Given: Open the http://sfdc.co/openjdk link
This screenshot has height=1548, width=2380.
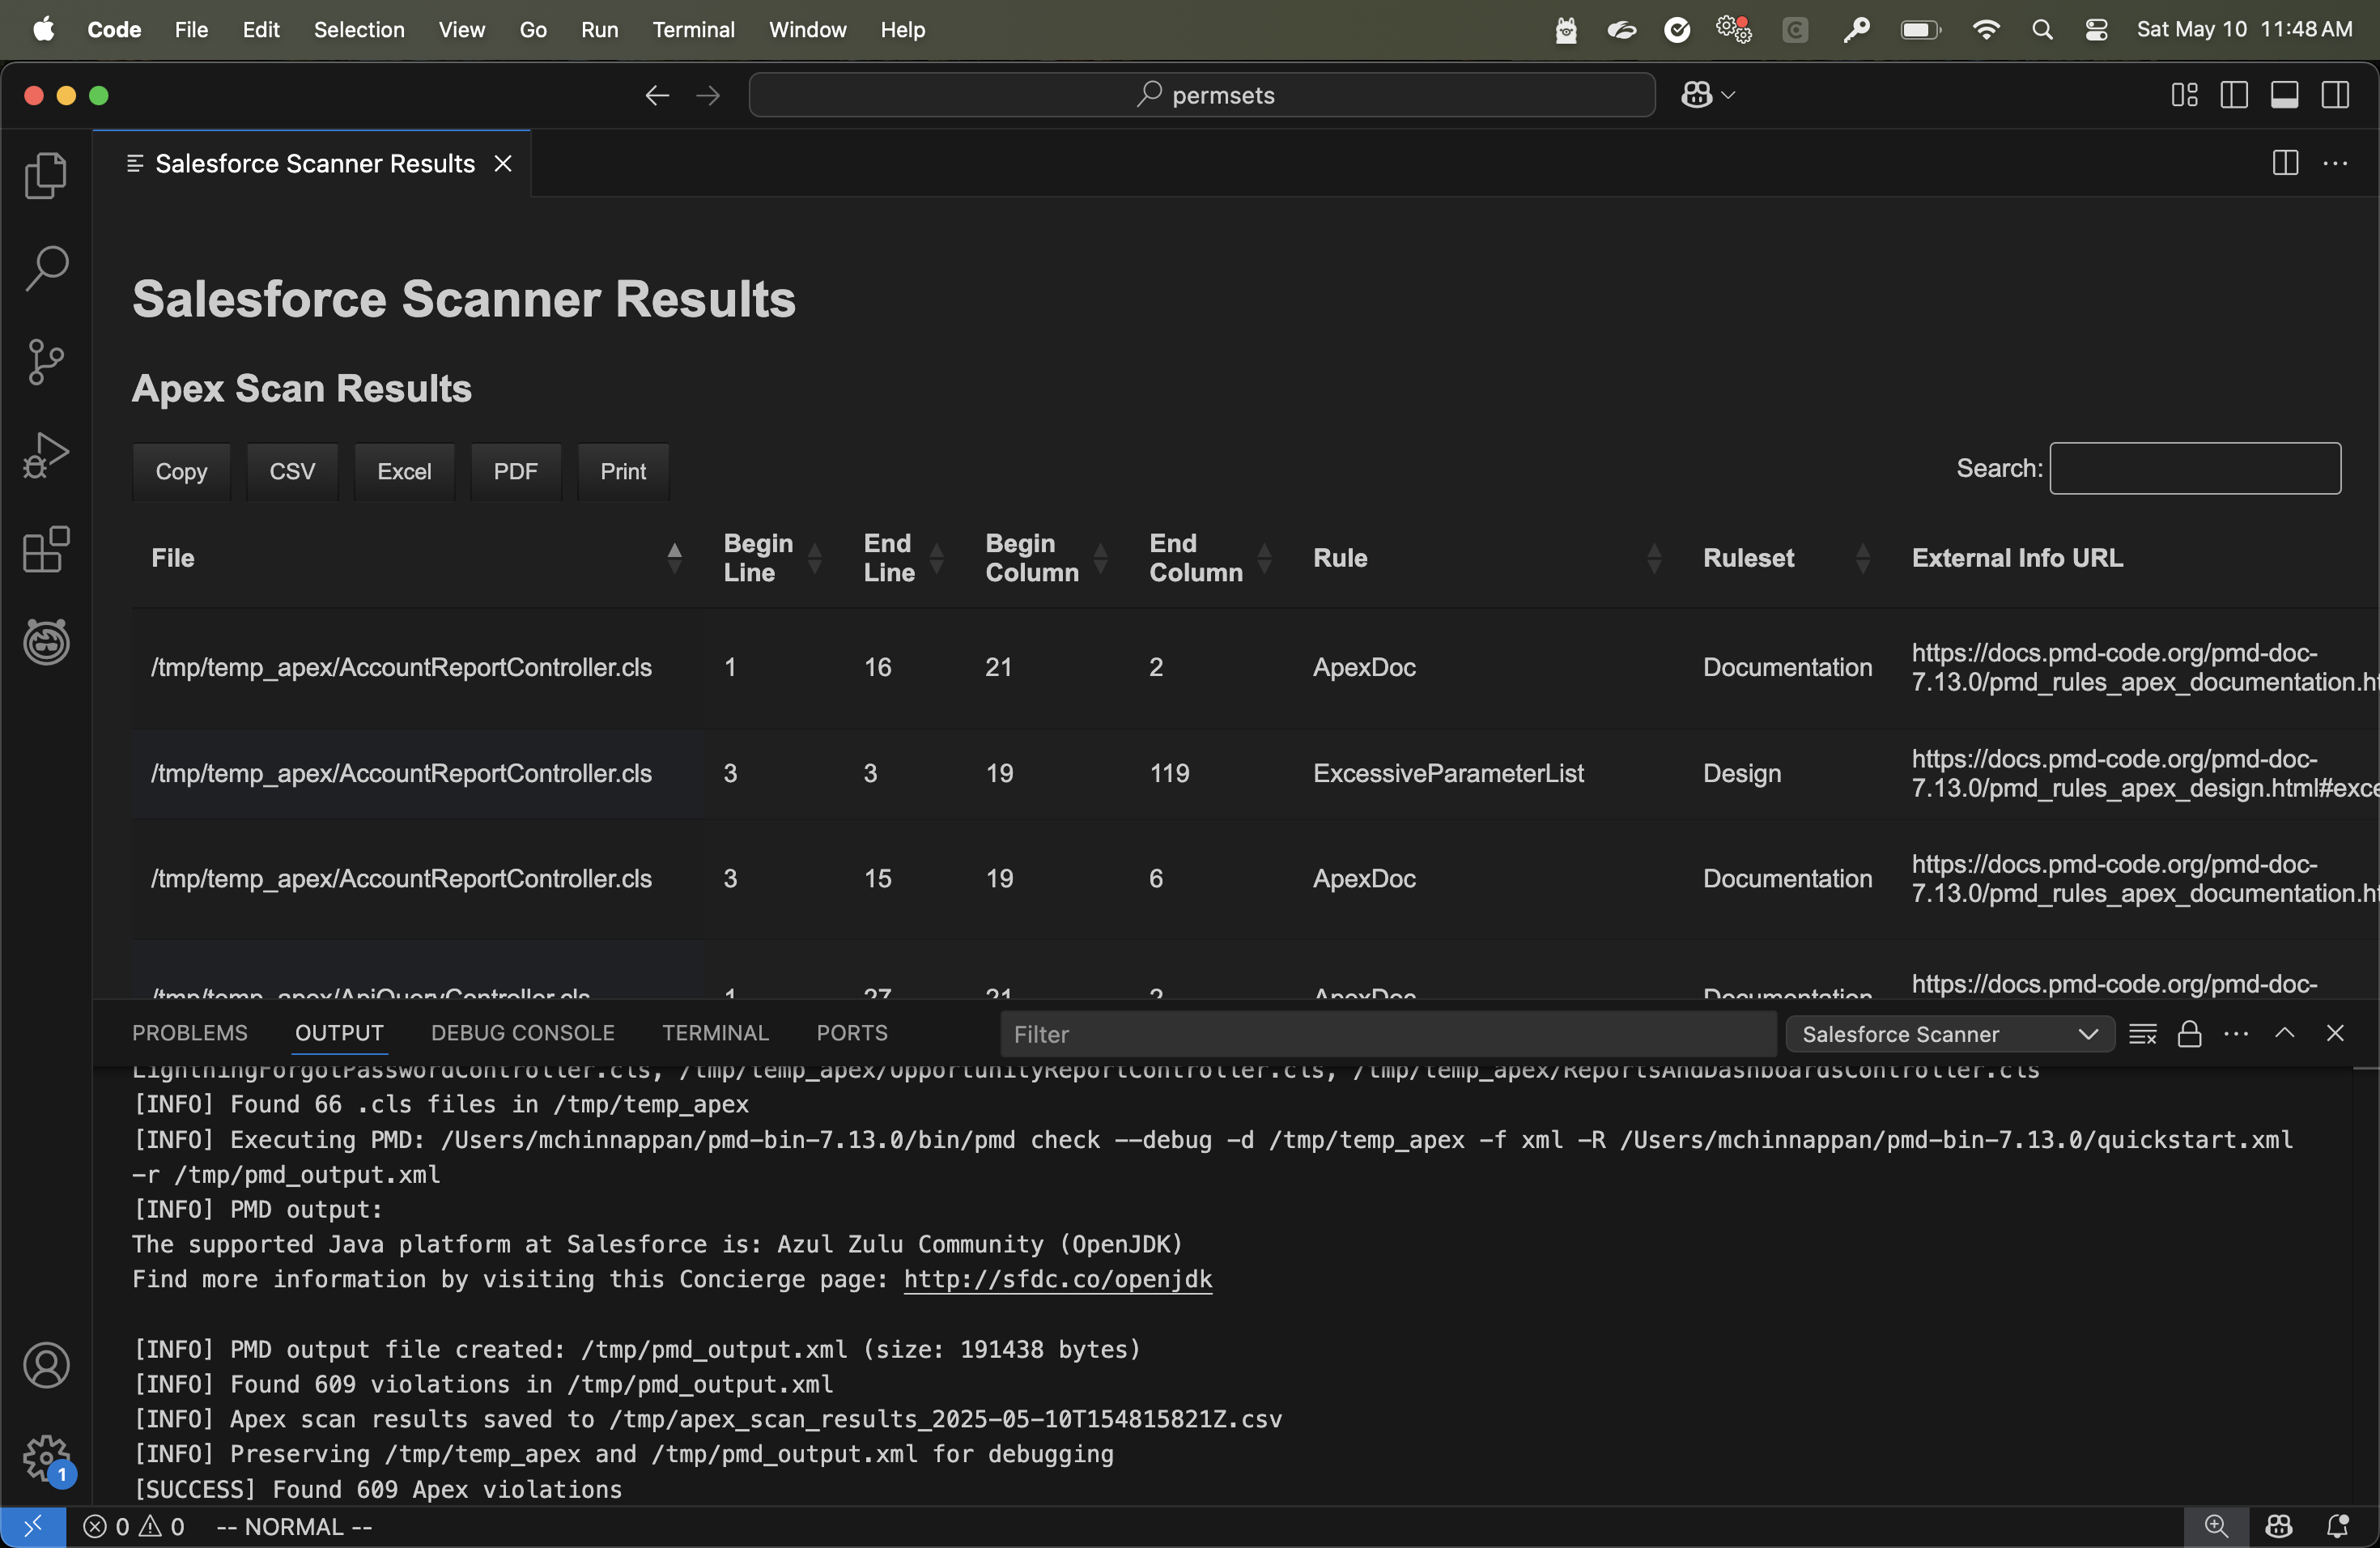Looking at the screenshot, I should point(1057,1279).
